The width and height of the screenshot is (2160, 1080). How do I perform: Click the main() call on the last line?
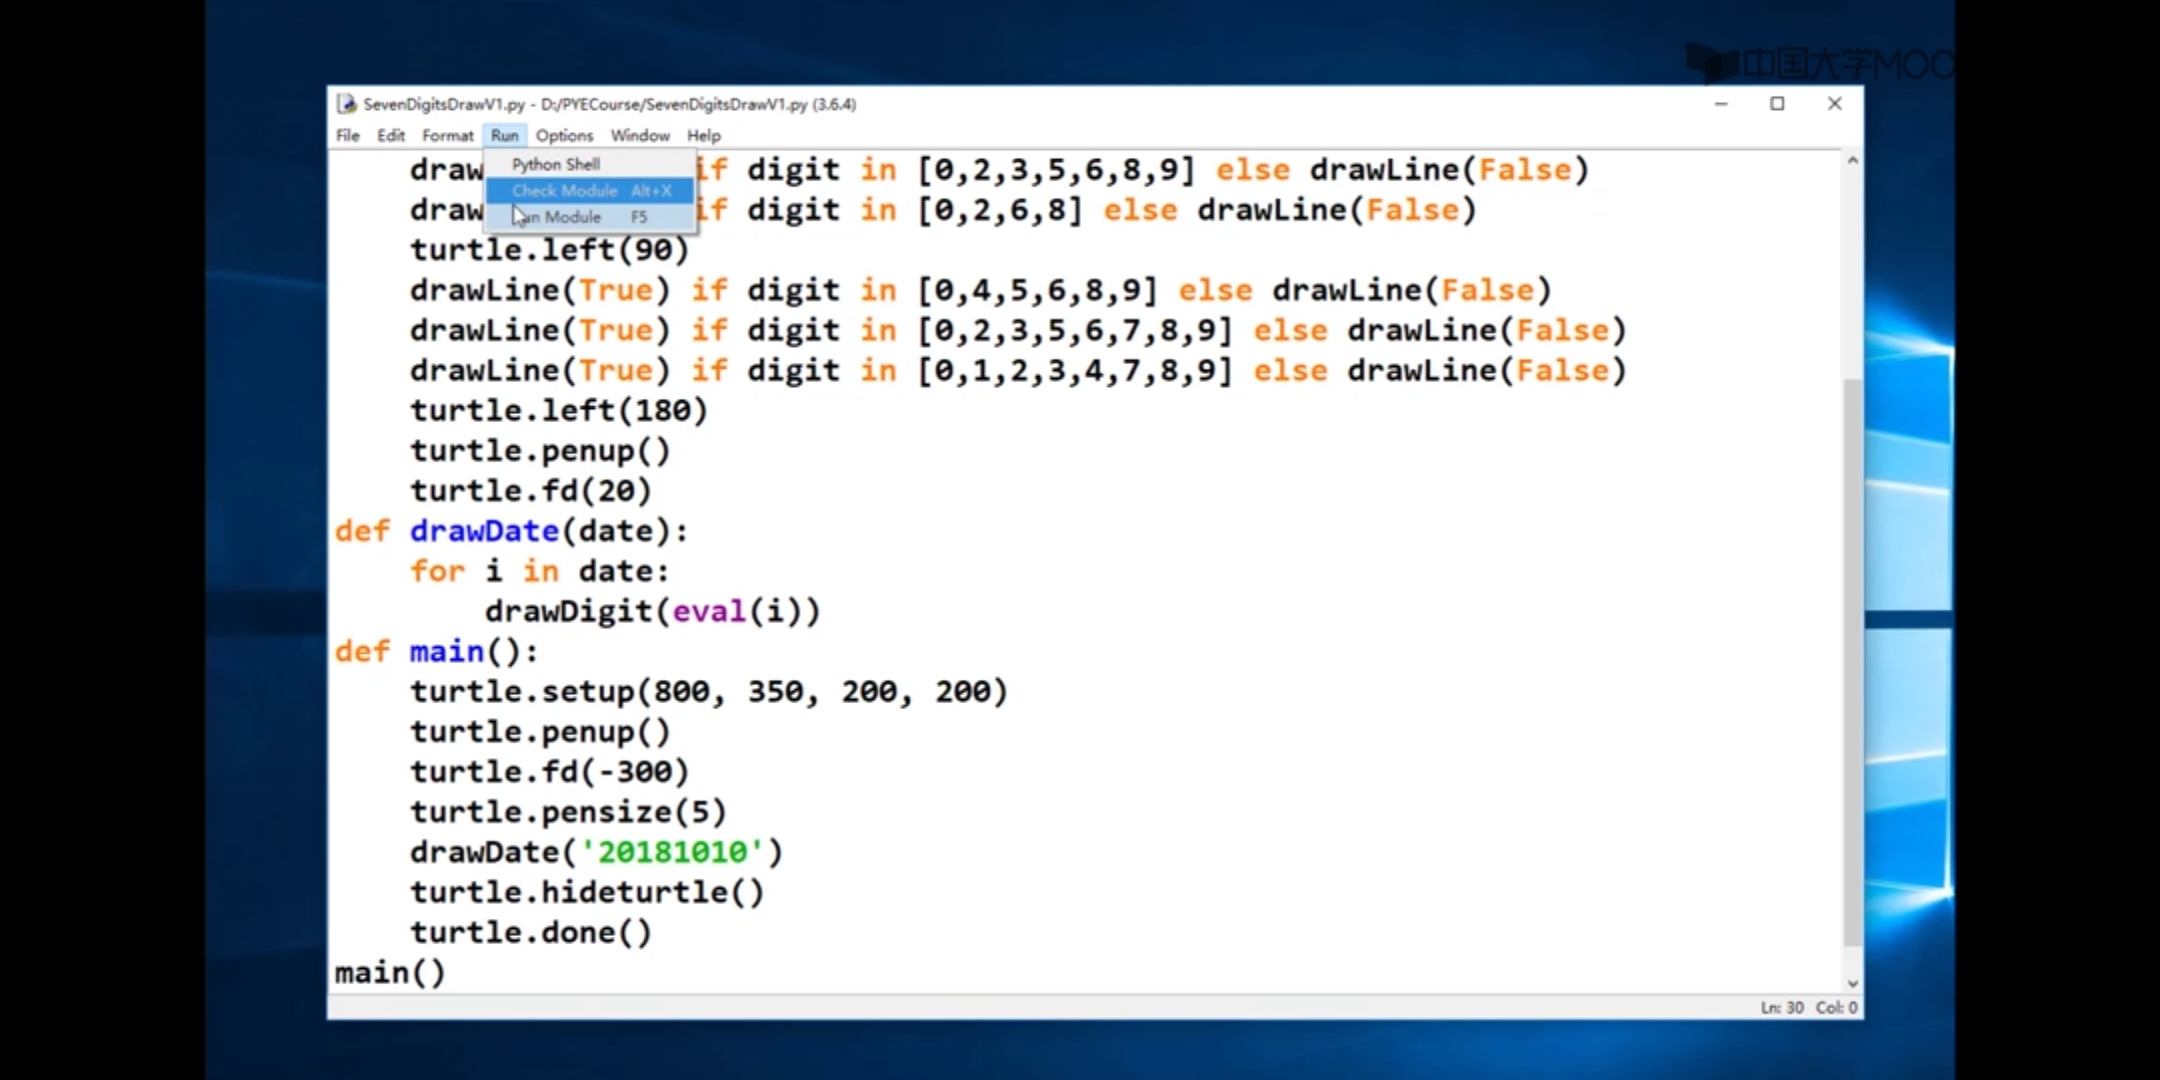[390, 973]
